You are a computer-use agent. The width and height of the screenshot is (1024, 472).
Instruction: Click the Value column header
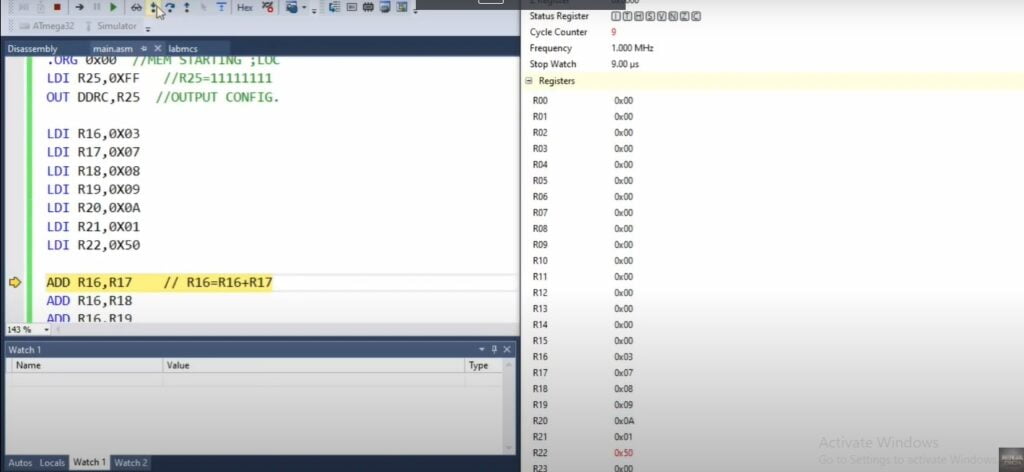313,366
